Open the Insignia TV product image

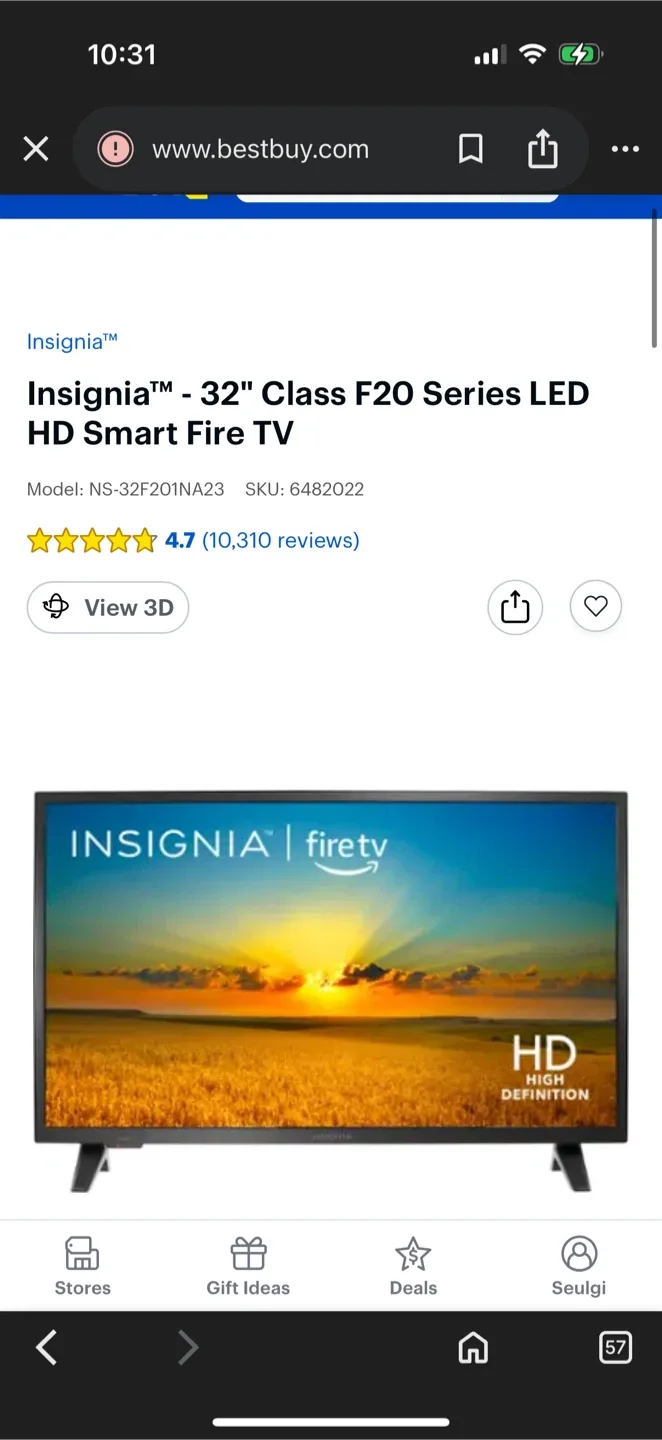coord(331,991)
